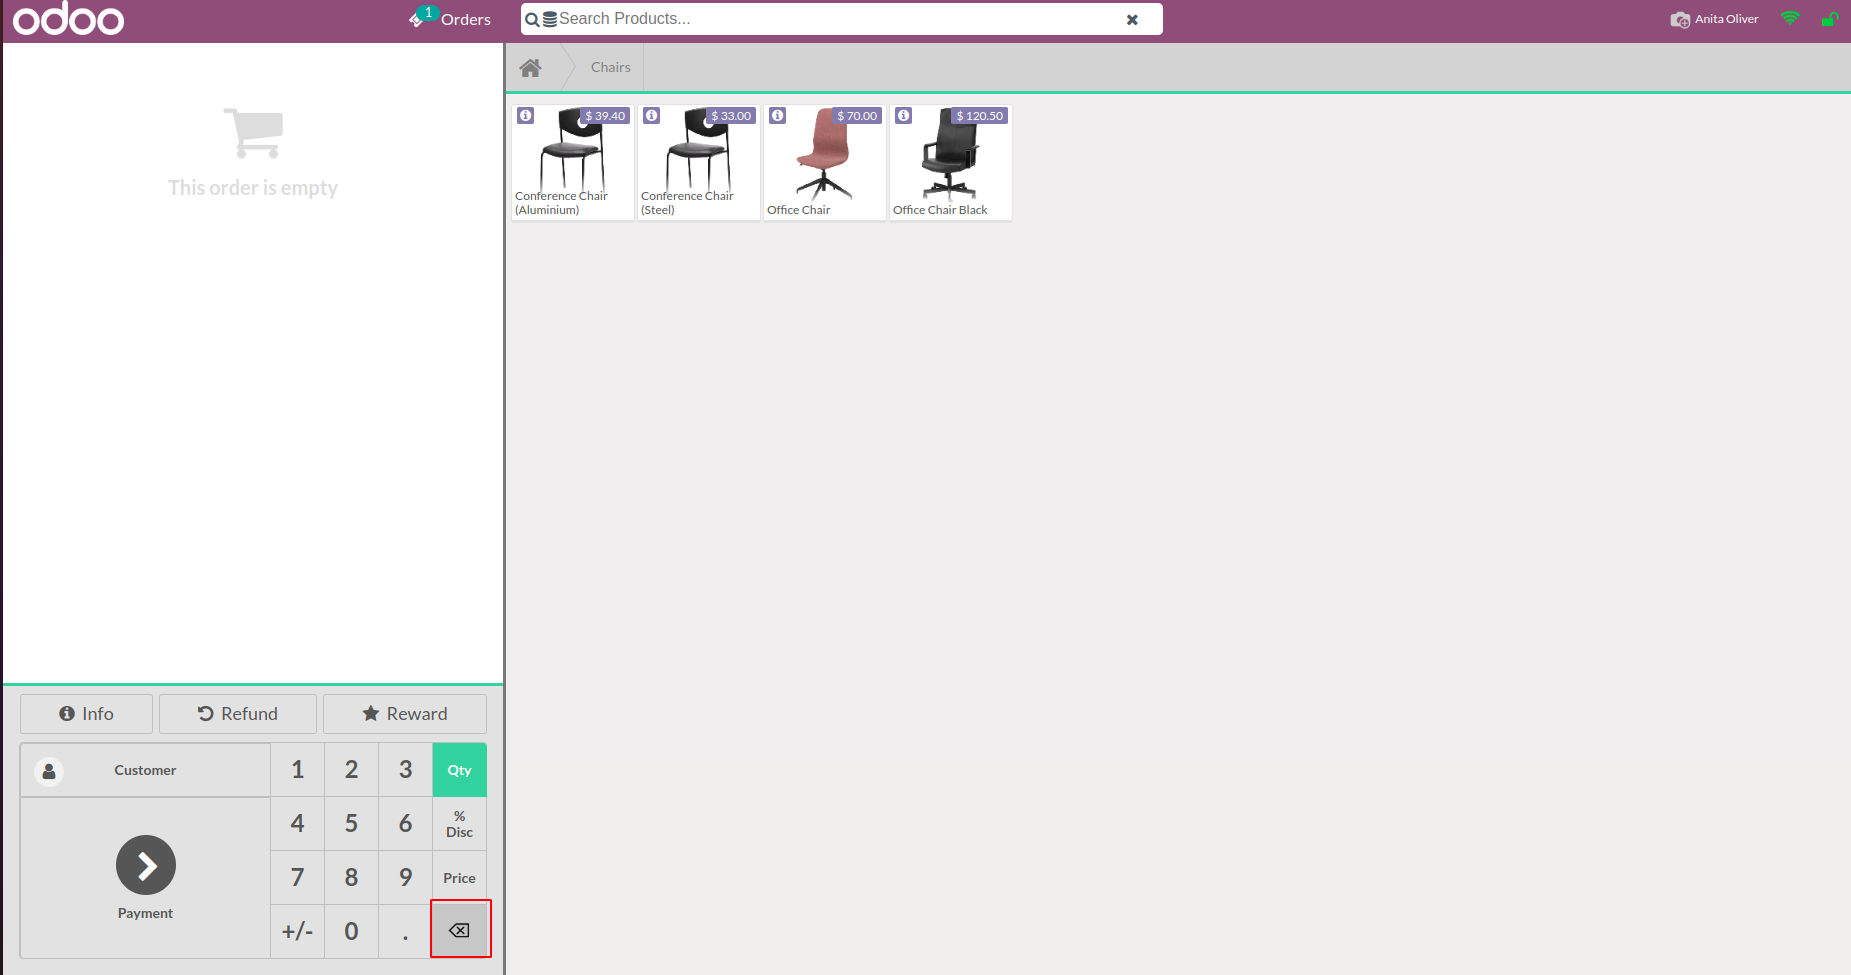The width and height of the screenshot is (1851, 975).
Task: Open the Reward options
Action: 405,714
